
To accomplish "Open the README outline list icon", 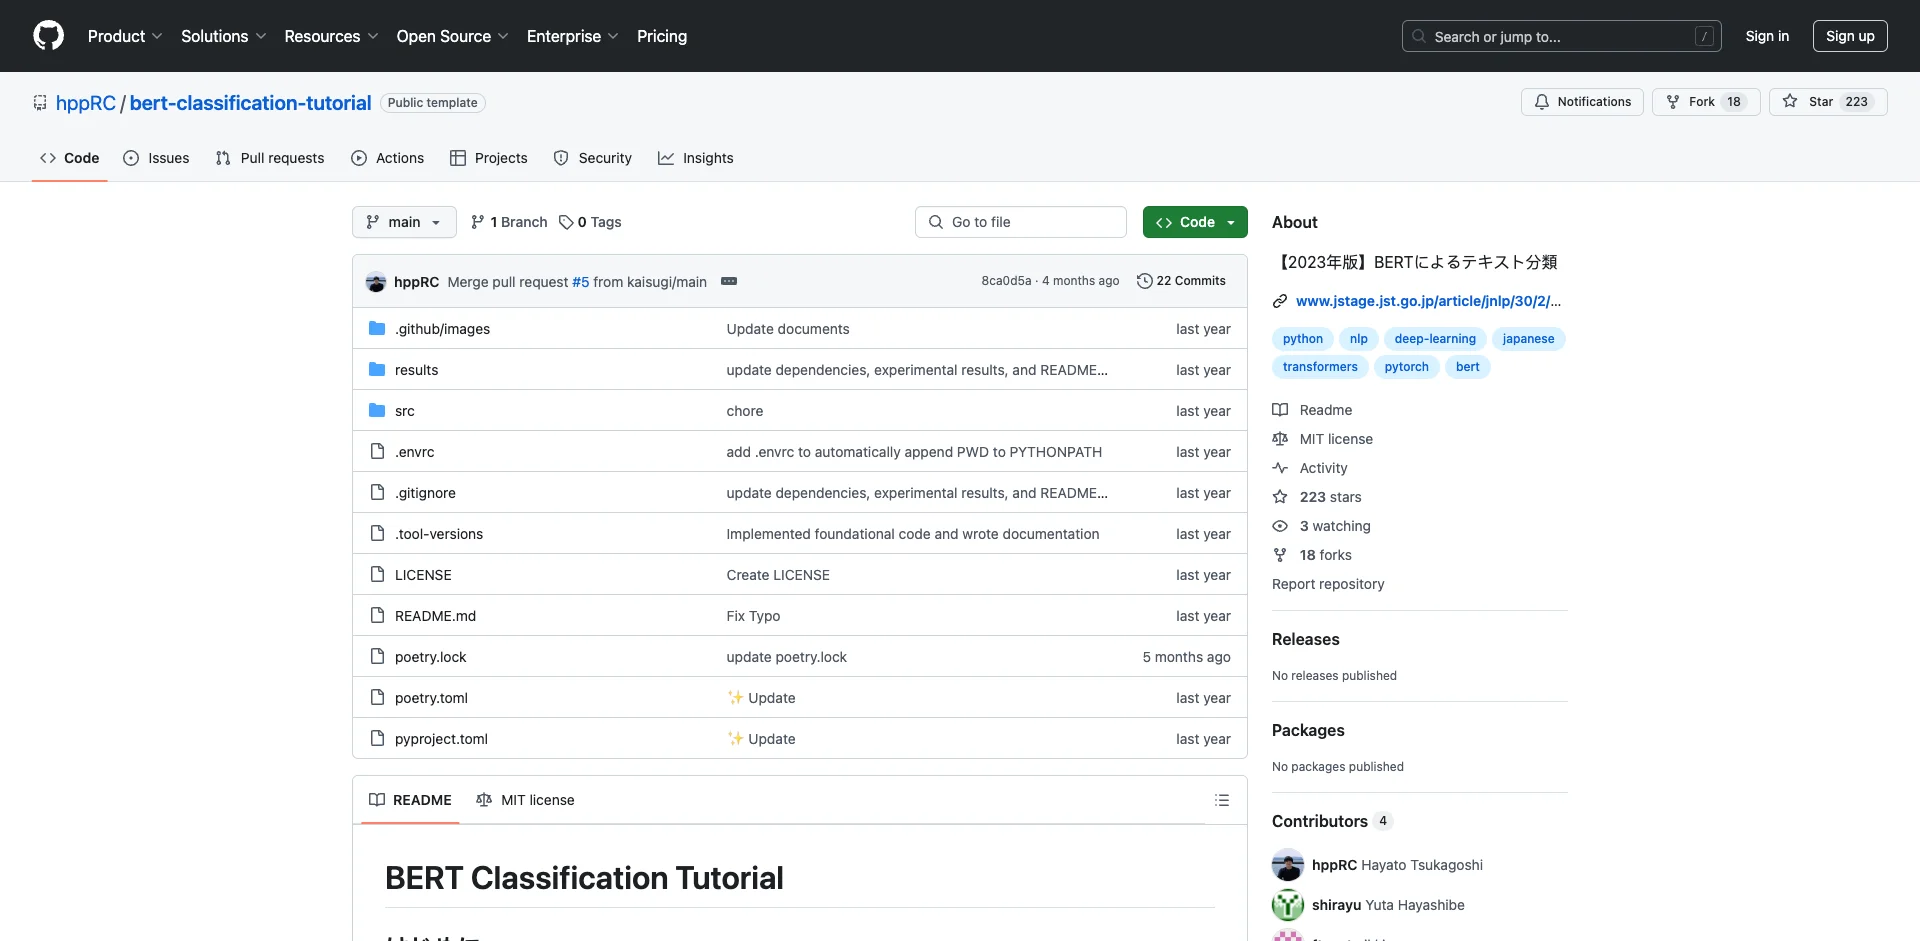I will pyautogui.click(x=1221, y=800).
